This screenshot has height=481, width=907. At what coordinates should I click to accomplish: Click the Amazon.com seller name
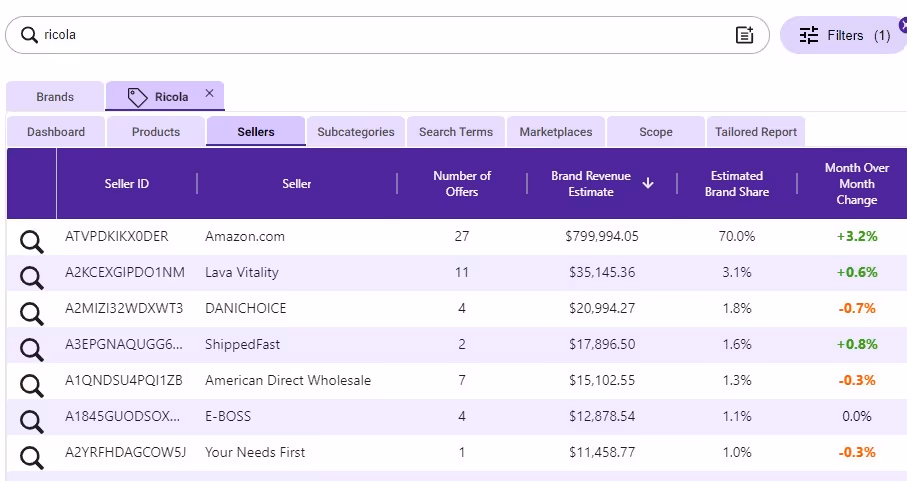pyautogui.click(x=245, y=236)
